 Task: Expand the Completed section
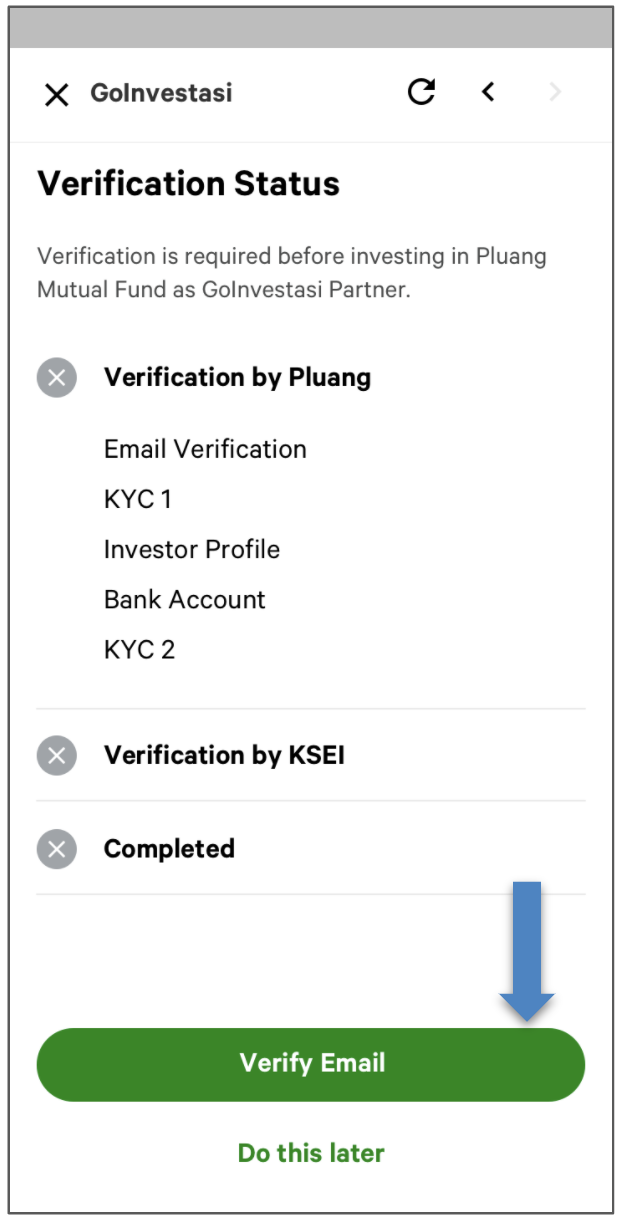[x=169, y=850]
